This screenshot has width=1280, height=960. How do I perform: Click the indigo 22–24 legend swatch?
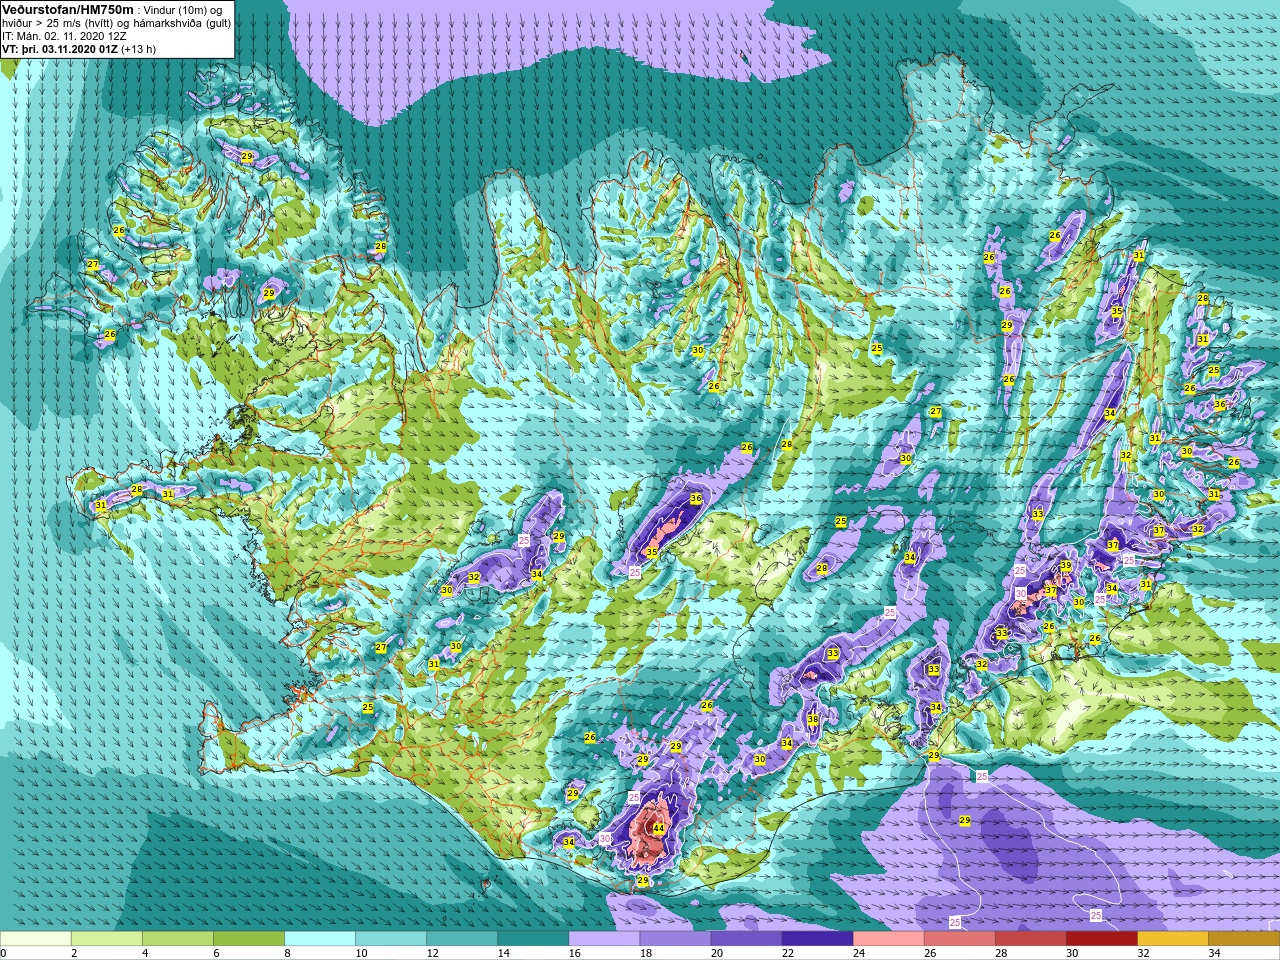(x=817, y=939)
